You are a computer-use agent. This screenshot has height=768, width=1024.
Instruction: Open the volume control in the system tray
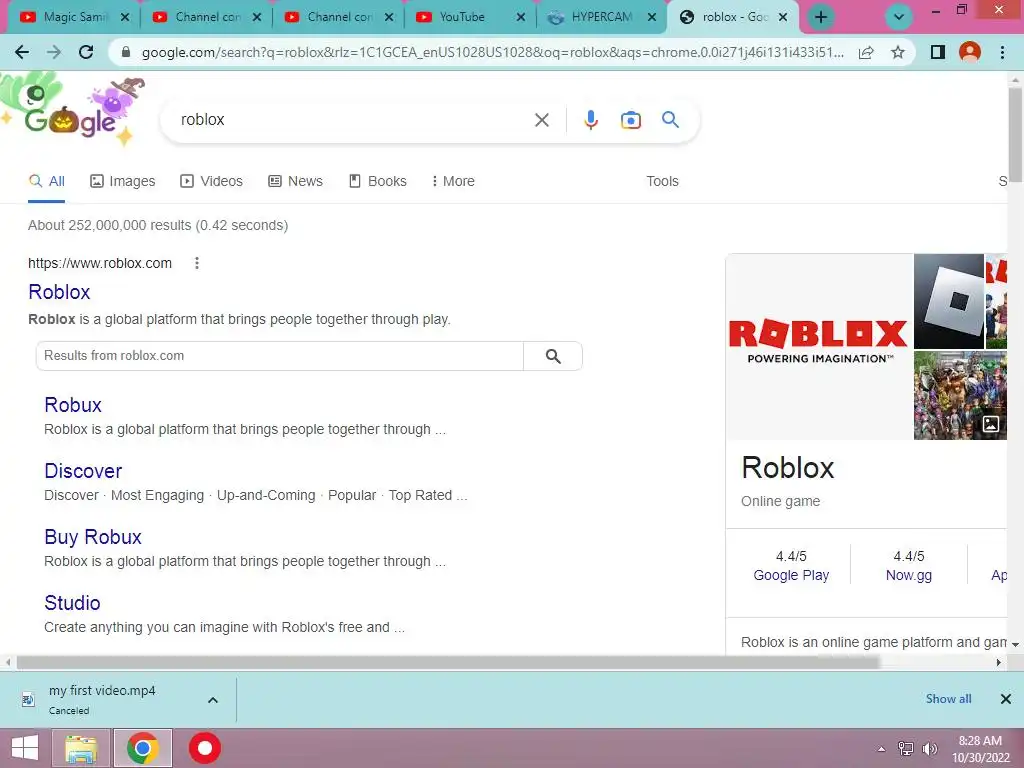click(x=929, y=749)
